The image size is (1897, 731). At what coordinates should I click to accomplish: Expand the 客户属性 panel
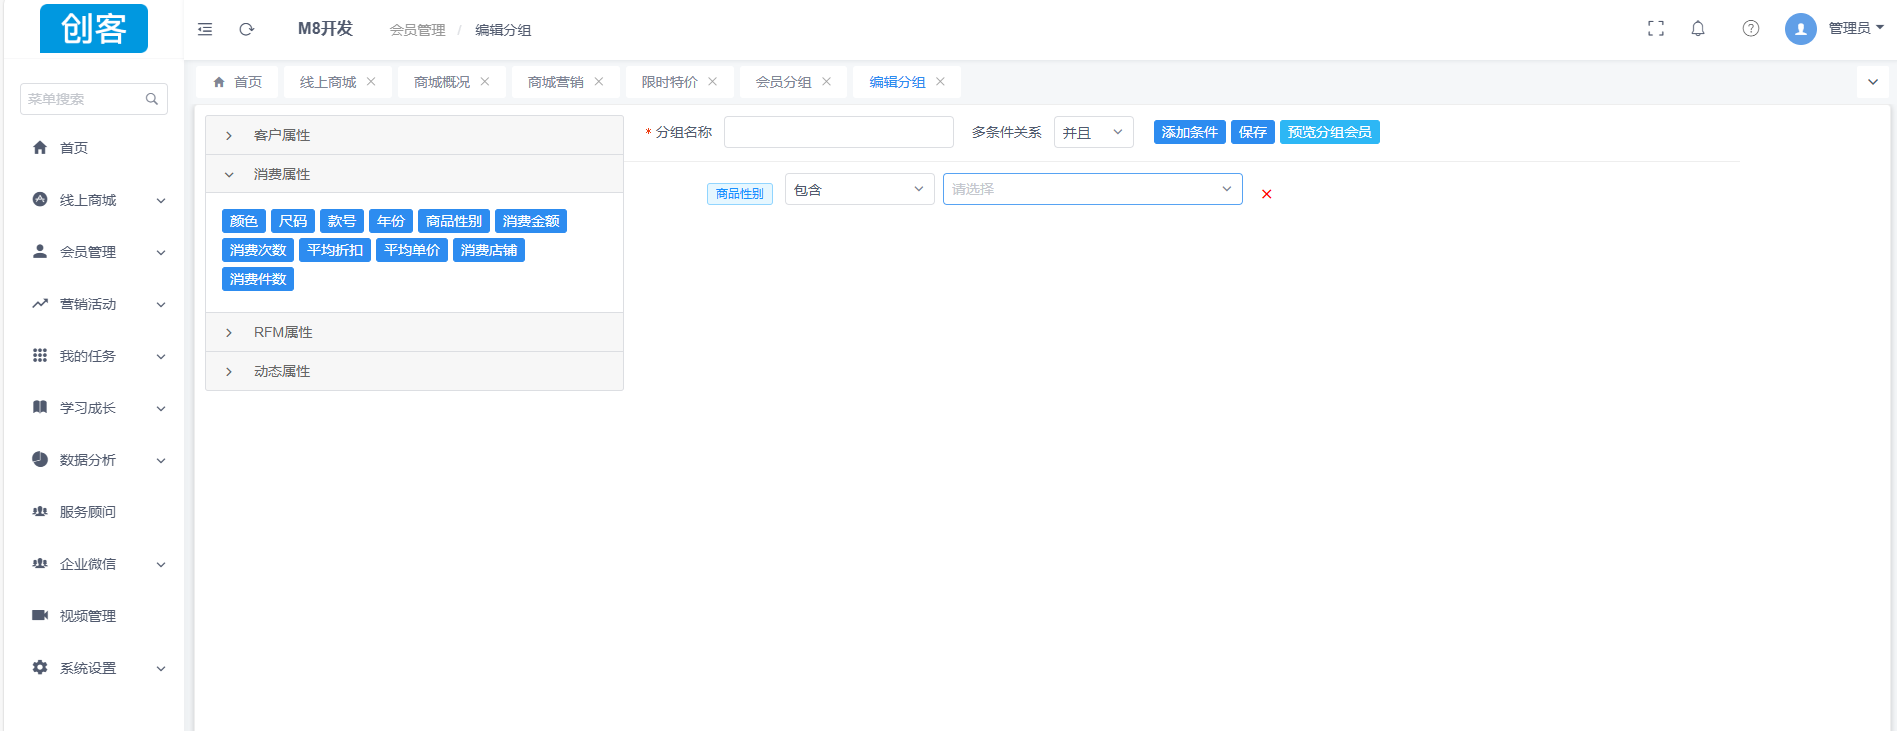click(x=414, y=135)
